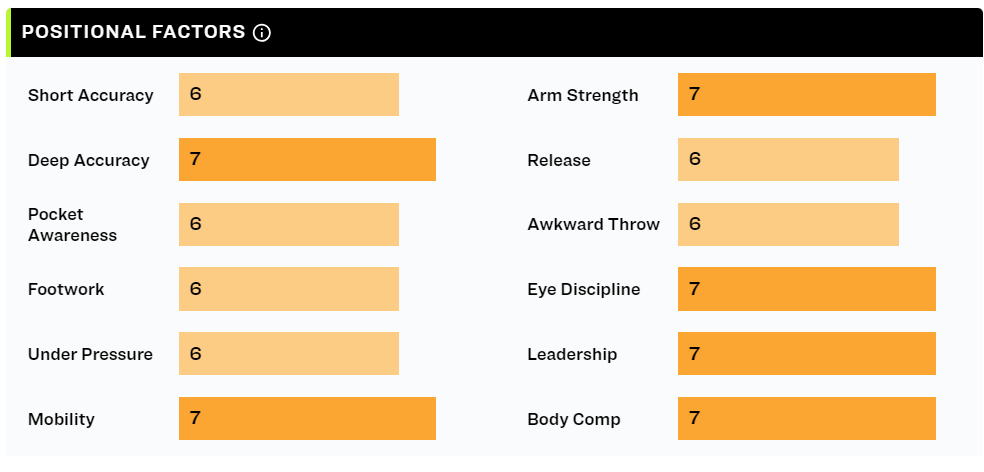Viewport: 984px width, 472px height.
Task: Click the Pocket Awareness label text
Action: (72, 225)
